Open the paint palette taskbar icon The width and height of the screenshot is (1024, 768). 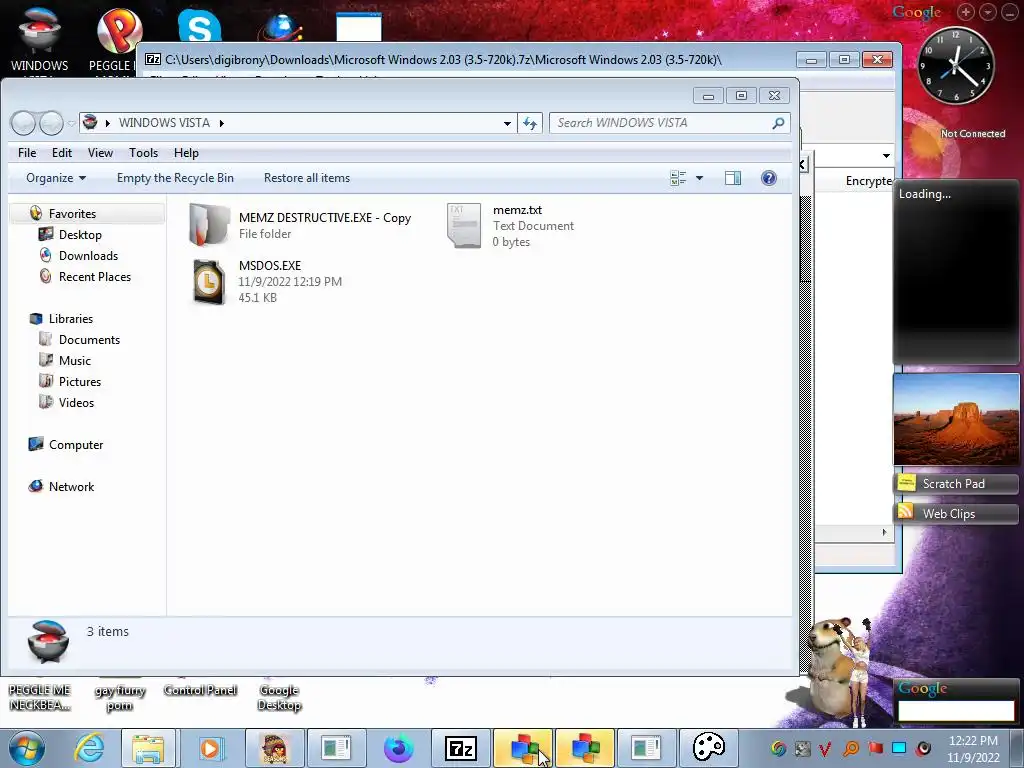click(x=708, y=748)
